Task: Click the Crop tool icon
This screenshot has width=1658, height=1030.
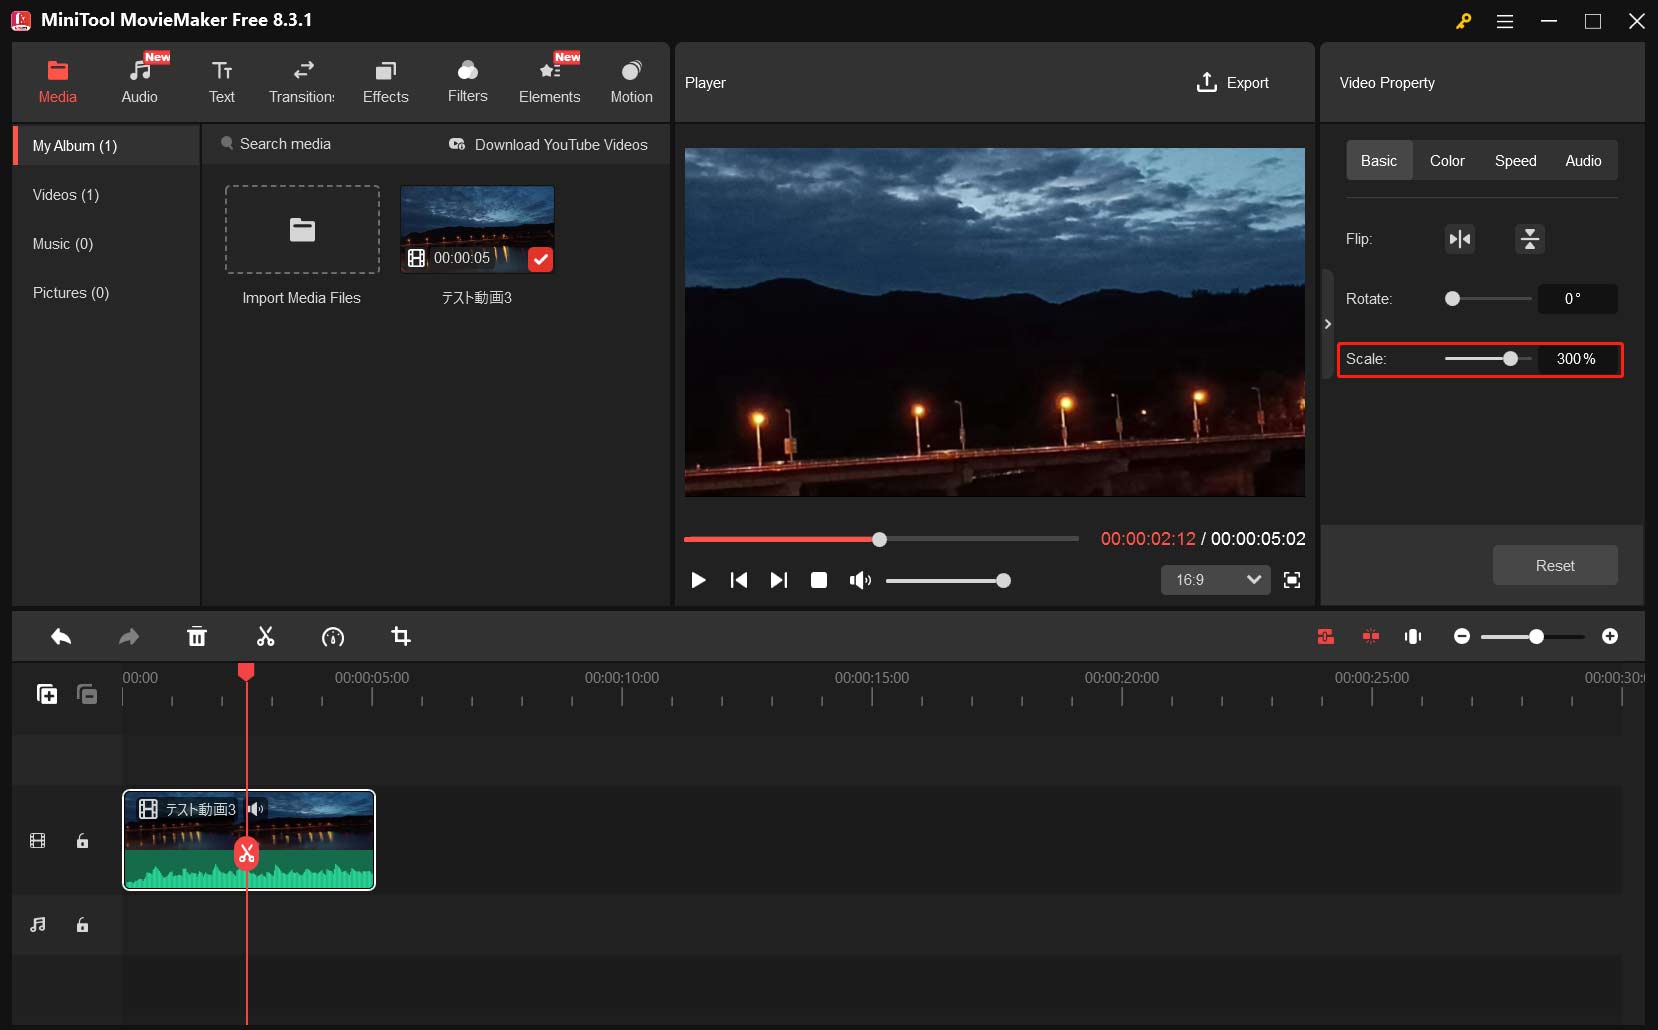Action: point(401,637)
